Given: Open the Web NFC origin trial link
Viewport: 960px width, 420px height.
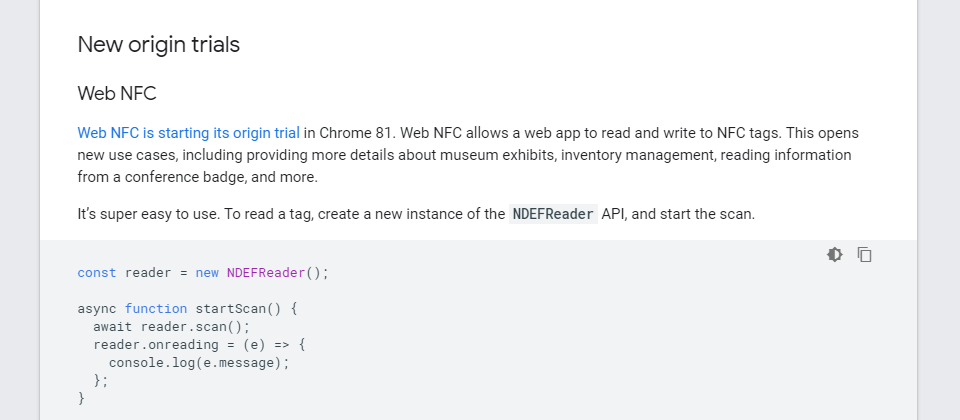Looking at the screenshot, I should coord(189,133).
